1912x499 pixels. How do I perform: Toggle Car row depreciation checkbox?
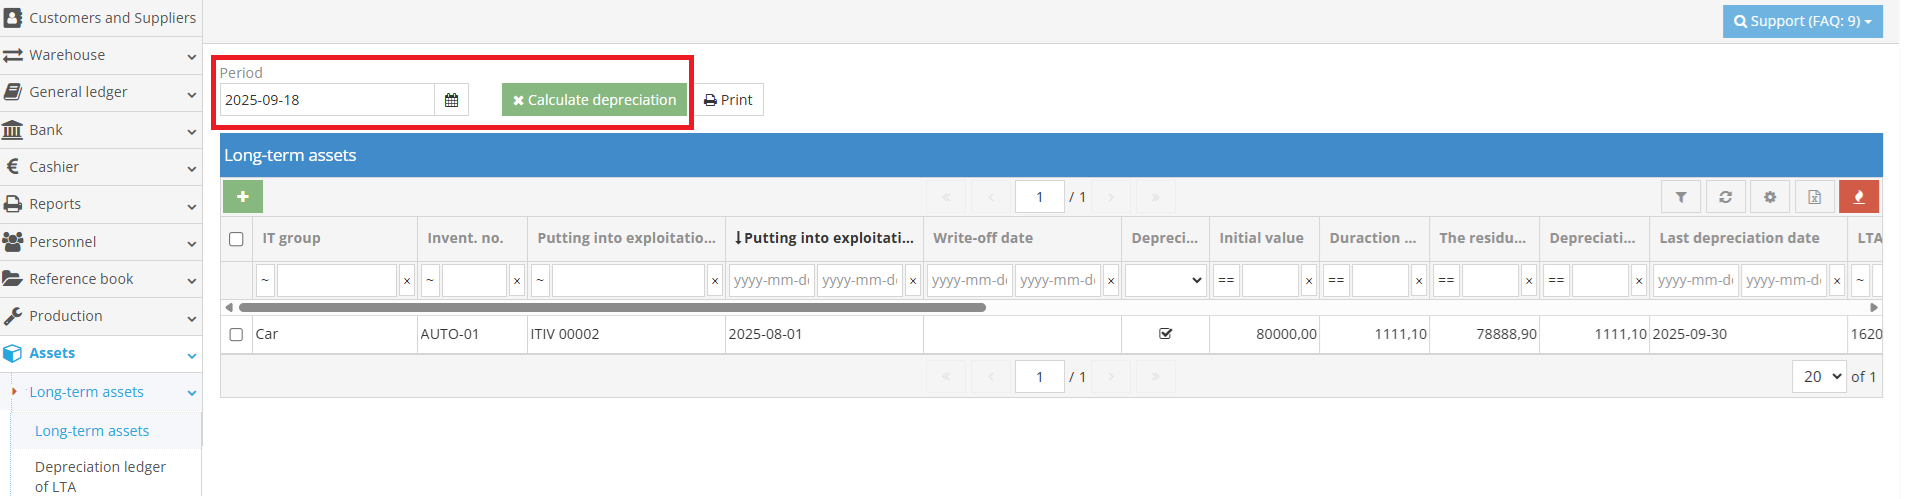click(x=1165, y=334)
